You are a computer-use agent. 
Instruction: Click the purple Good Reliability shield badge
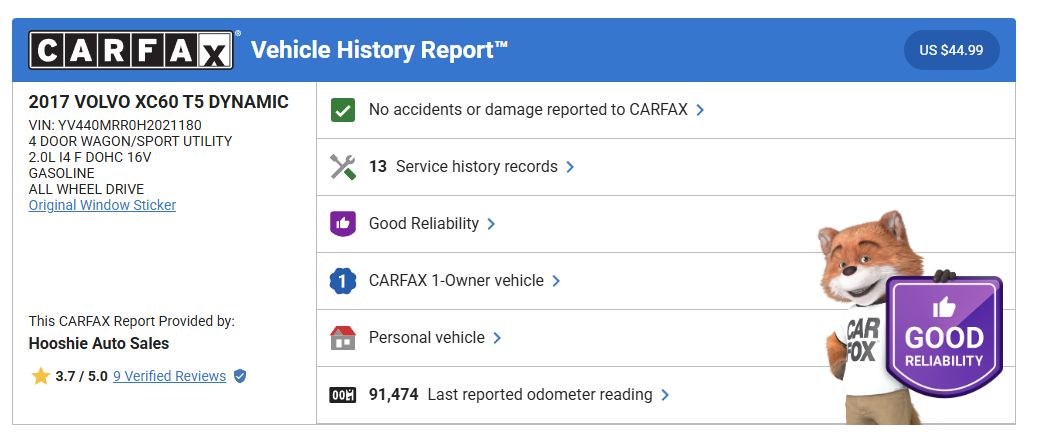pyautogui.click(x=944, y=335)
